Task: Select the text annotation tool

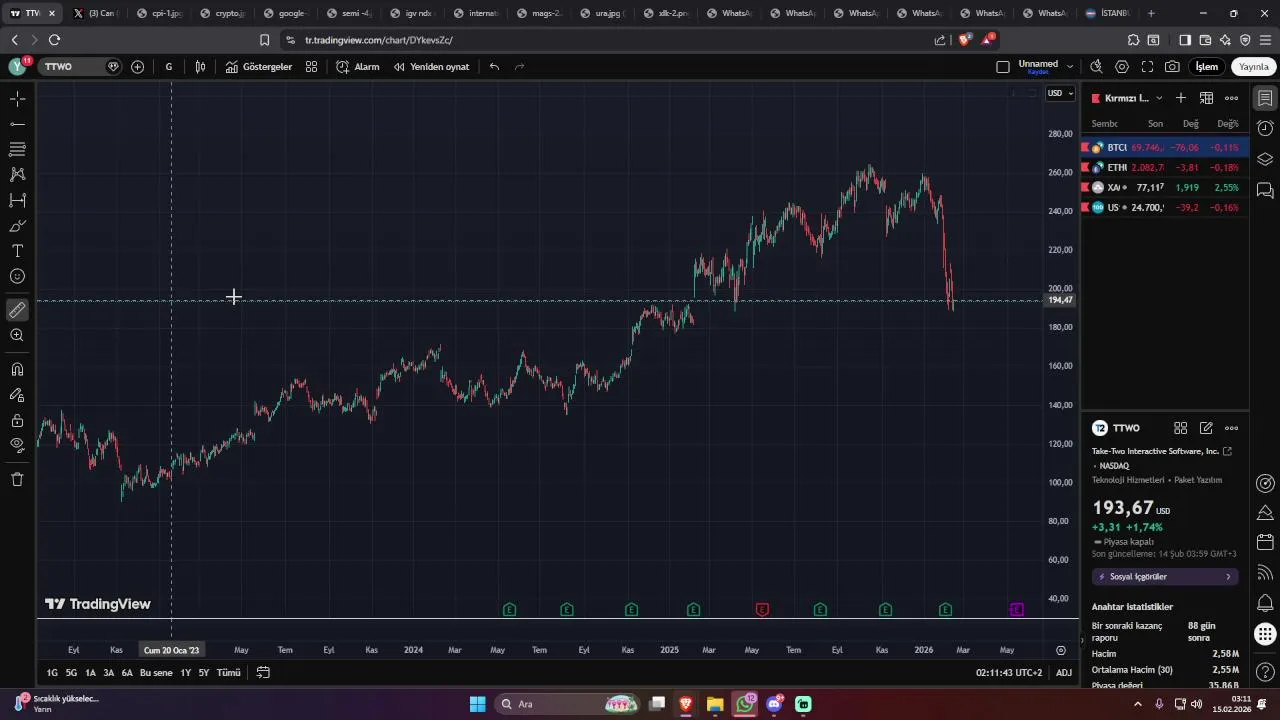Action: coord(17,251)
